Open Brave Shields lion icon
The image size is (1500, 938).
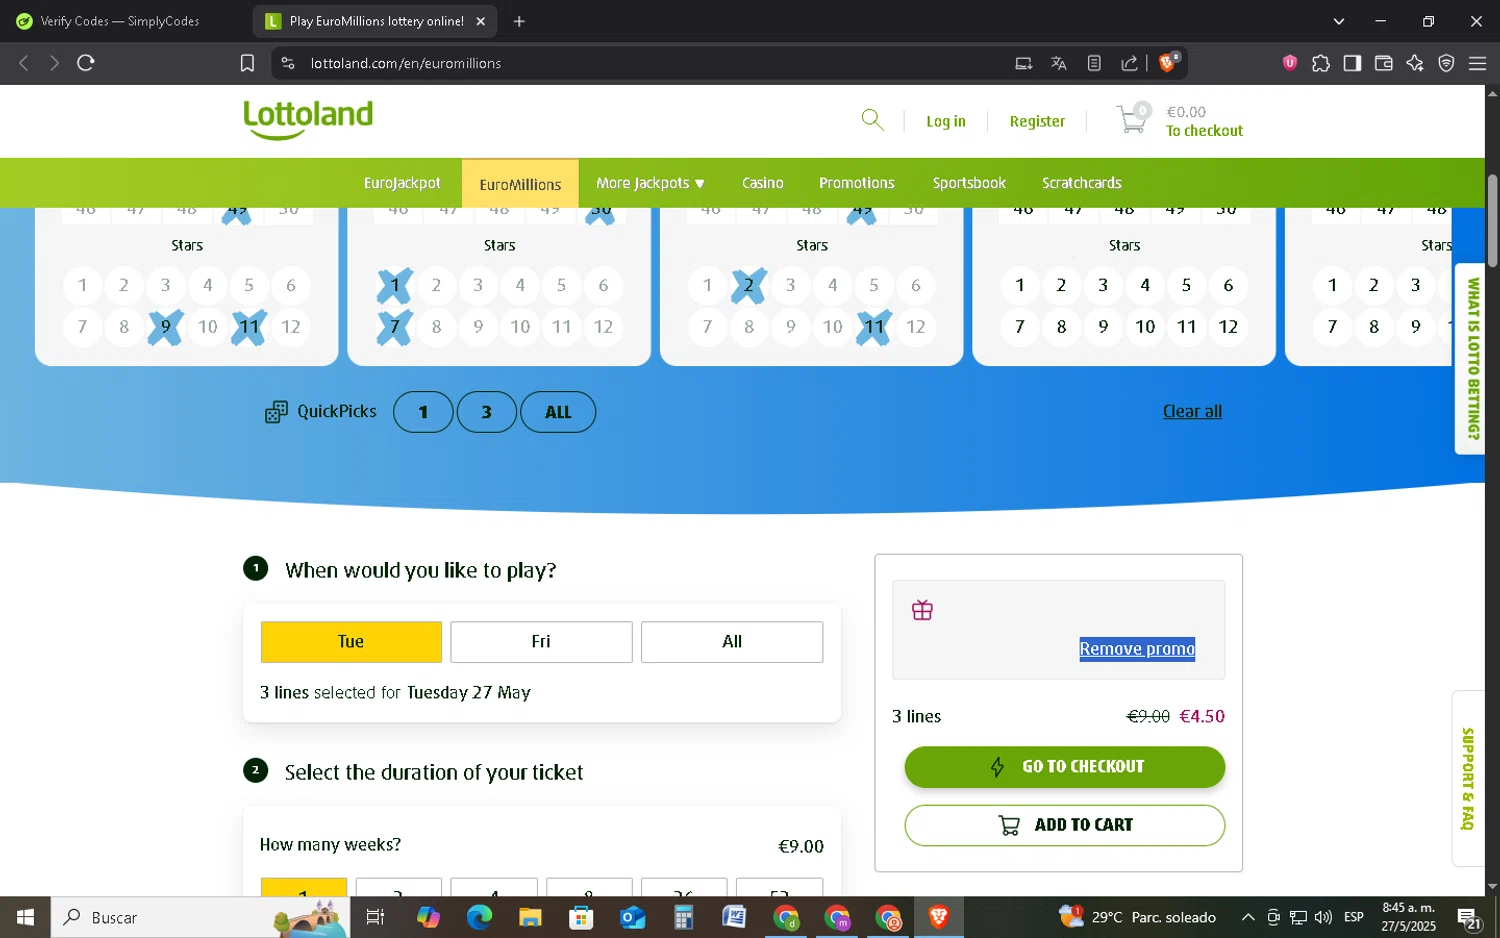pos(1168,63)
